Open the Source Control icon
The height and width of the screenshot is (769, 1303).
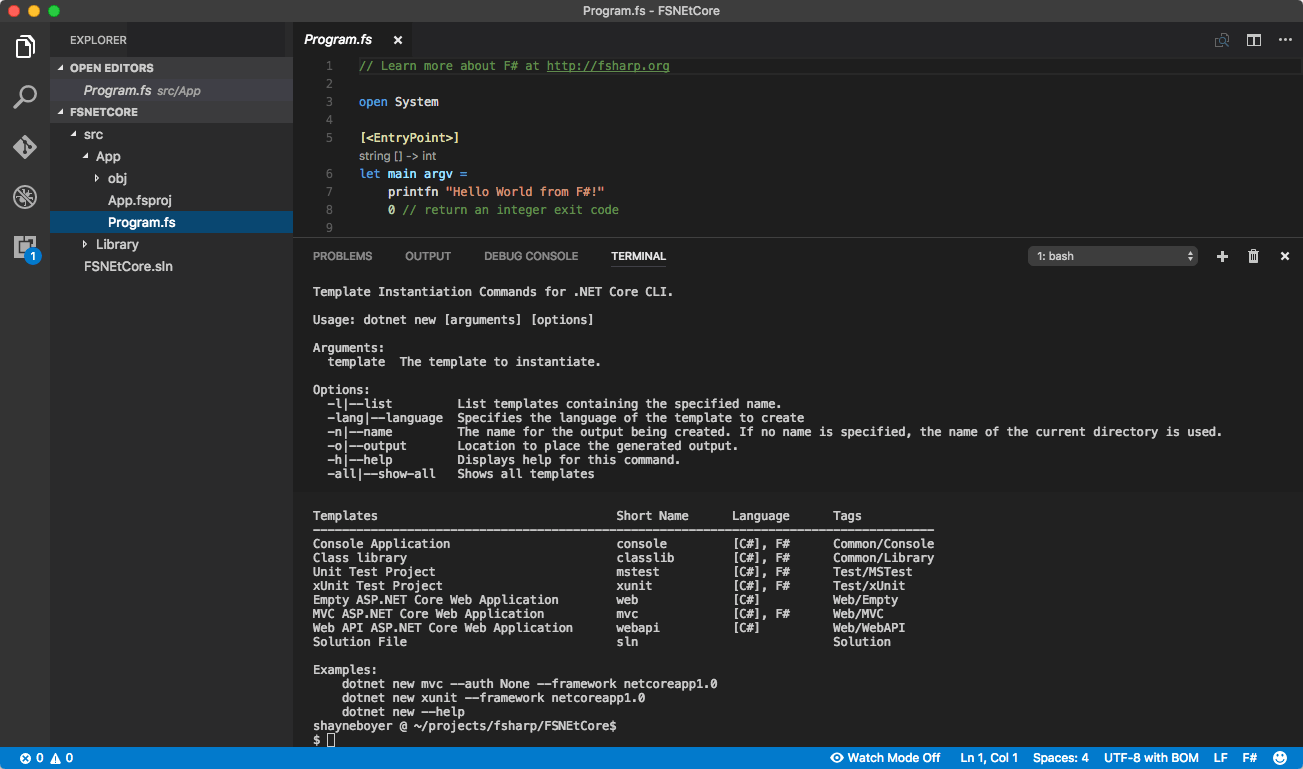tap(24, 147)
